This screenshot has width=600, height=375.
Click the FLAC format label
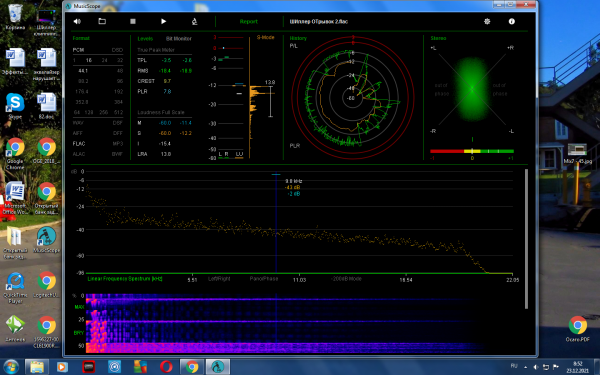click(79, 144)
